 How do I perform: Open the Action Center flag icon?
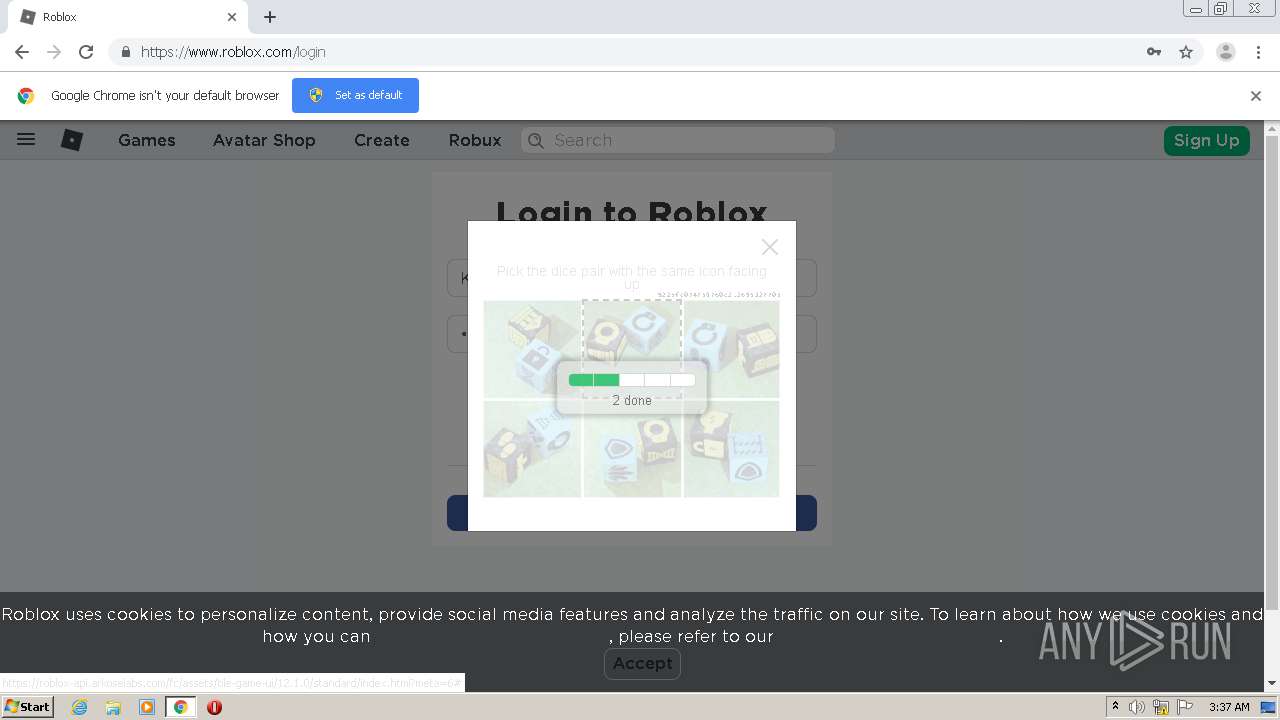[x=1183, y=707]
